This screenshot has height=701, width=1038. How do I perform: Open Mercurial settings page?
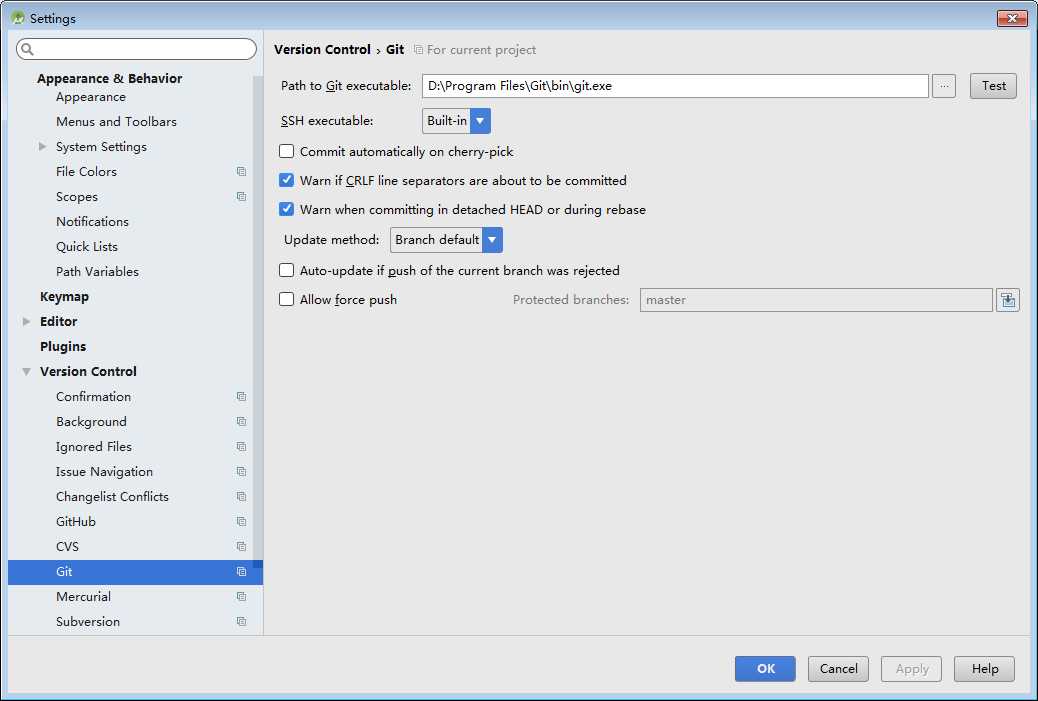[x=83, y=596]
